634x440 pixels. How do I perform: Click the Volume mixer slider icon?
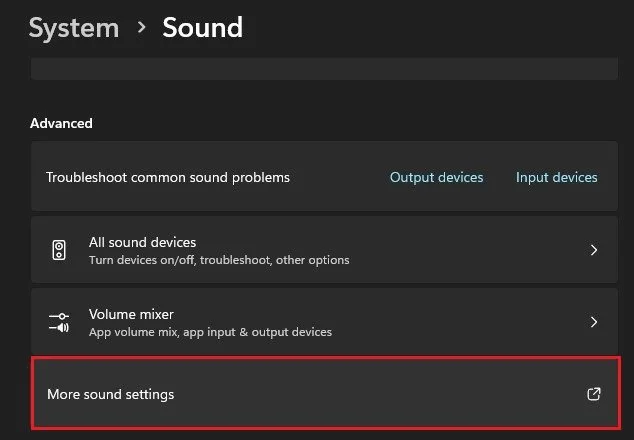click(60, 322)
